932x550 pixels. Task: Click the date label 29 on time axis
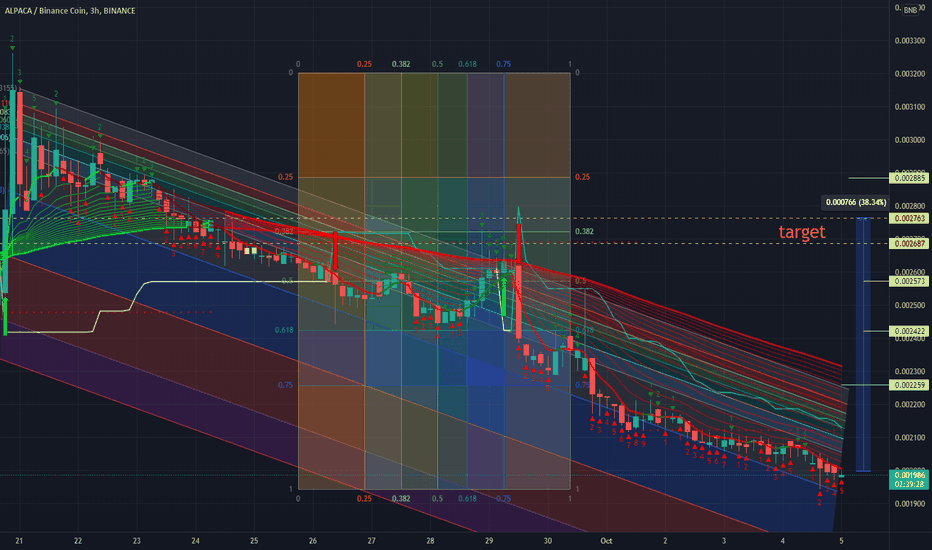click(489, 540)
